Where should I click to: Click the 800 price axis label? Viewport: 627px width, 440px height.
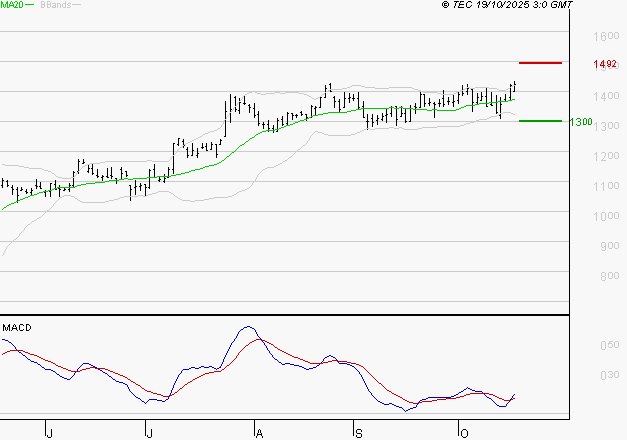pyautogui.click(x=610, y=276)
